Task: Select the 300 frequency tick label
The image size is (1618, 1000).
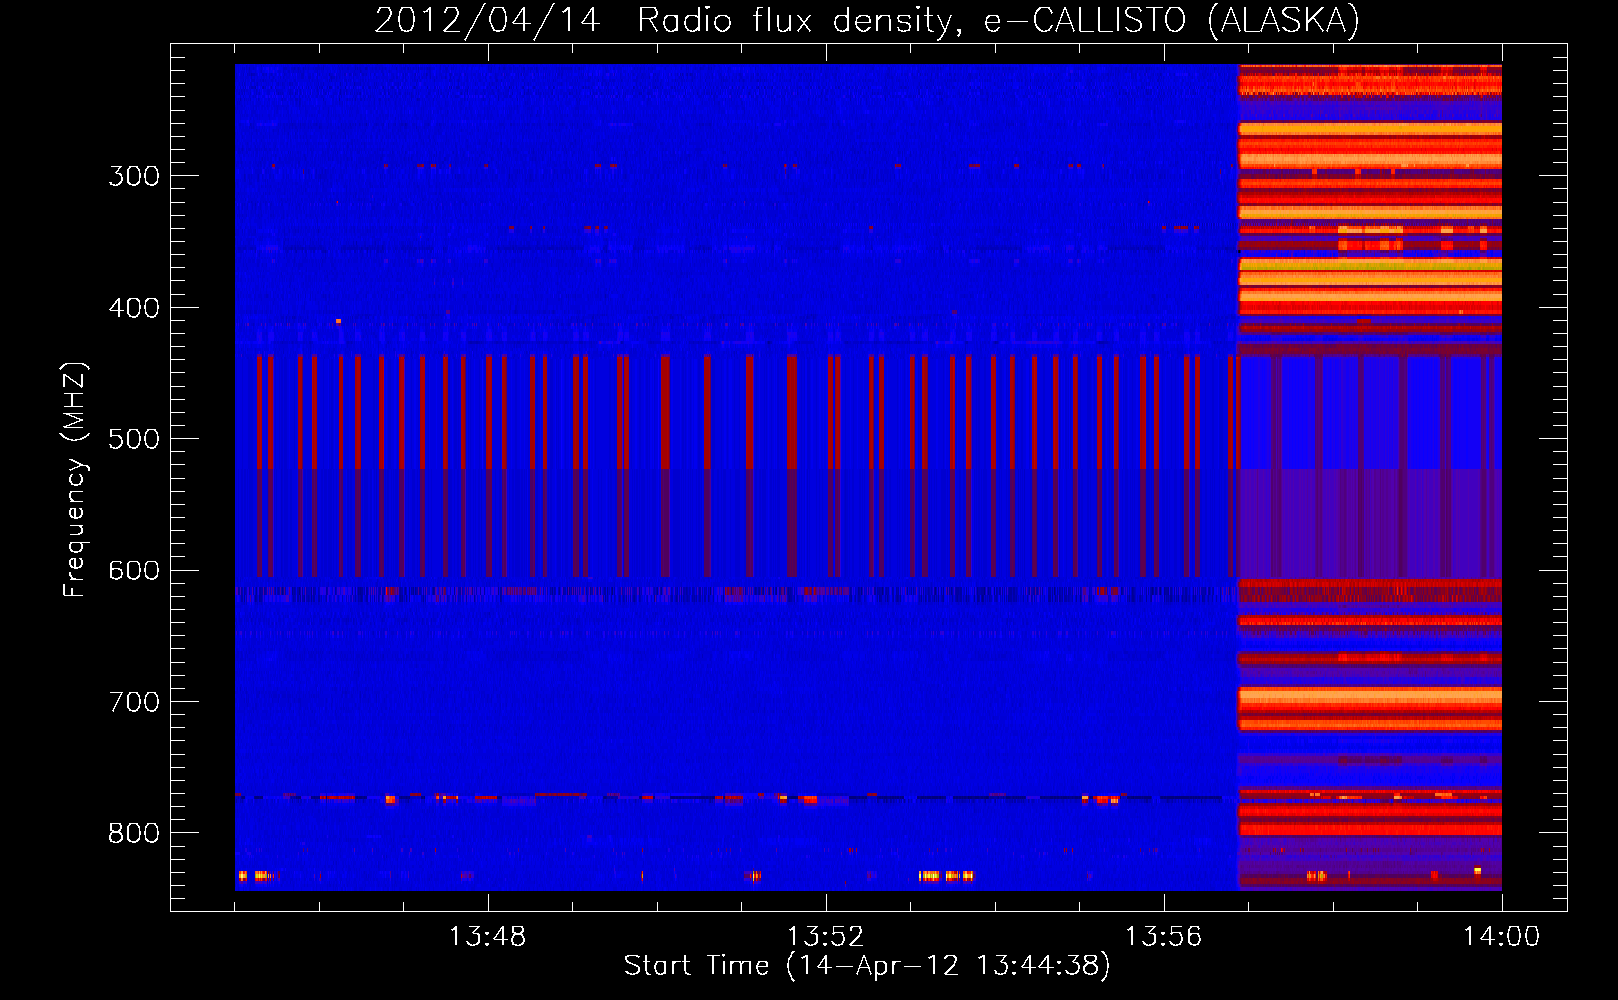Action: [x=134, y=176]
